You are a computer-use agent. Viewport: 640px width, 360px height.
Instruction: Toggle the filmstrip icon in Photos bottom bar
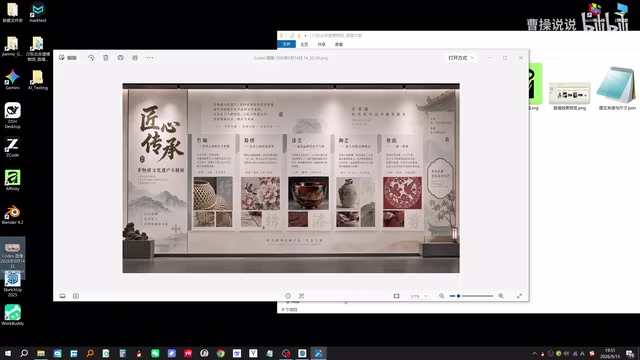point(62,296)
